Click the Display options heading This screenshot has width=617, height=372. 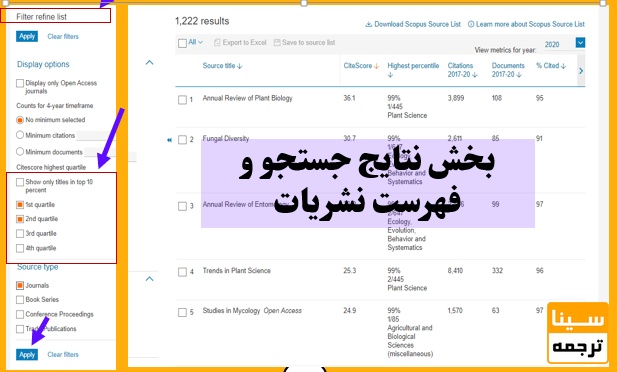[43, 64]
